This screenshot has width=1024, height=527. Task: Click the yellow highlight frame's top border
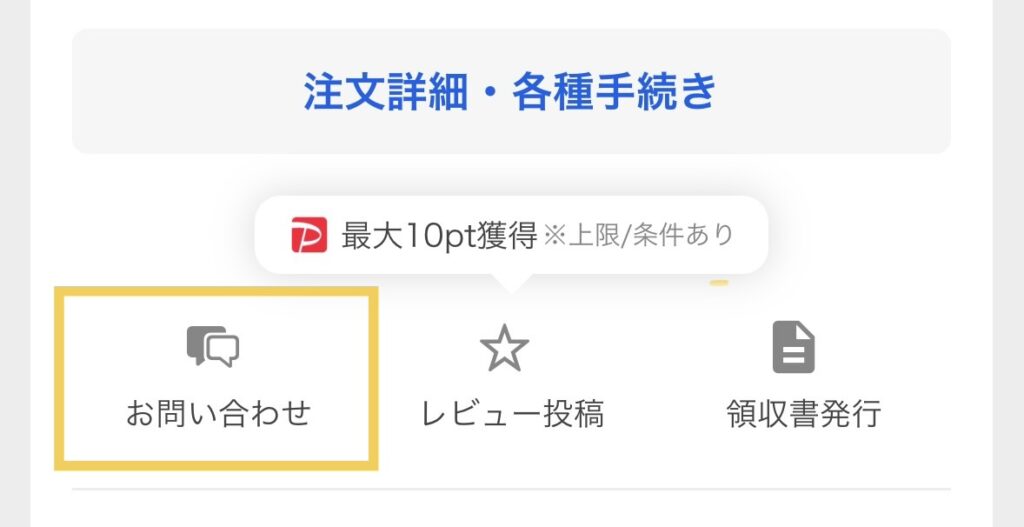216,293
